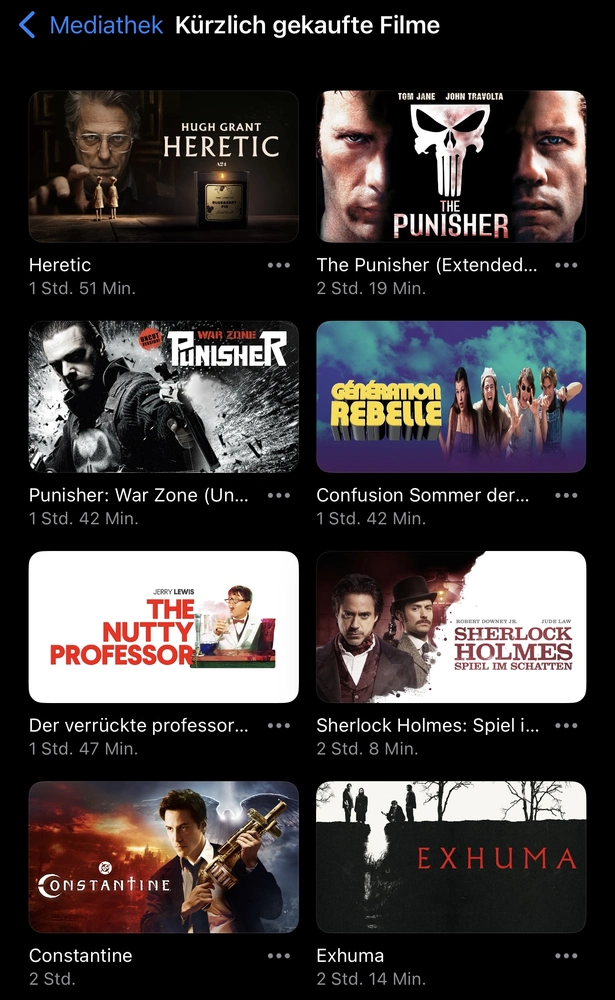Open The Punisher skull poster
The width and height of the screenshot is (615, 1000).
451,166
